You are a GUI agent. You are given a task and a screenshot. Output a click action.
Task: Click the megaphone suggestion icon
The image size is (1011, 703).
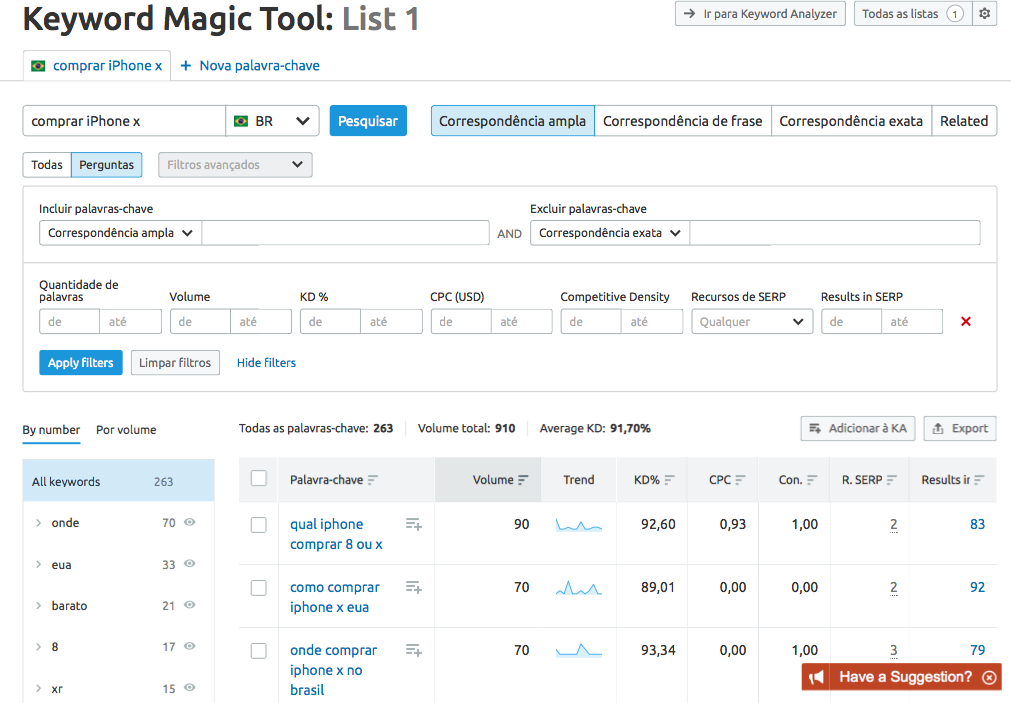coord(816,677)
